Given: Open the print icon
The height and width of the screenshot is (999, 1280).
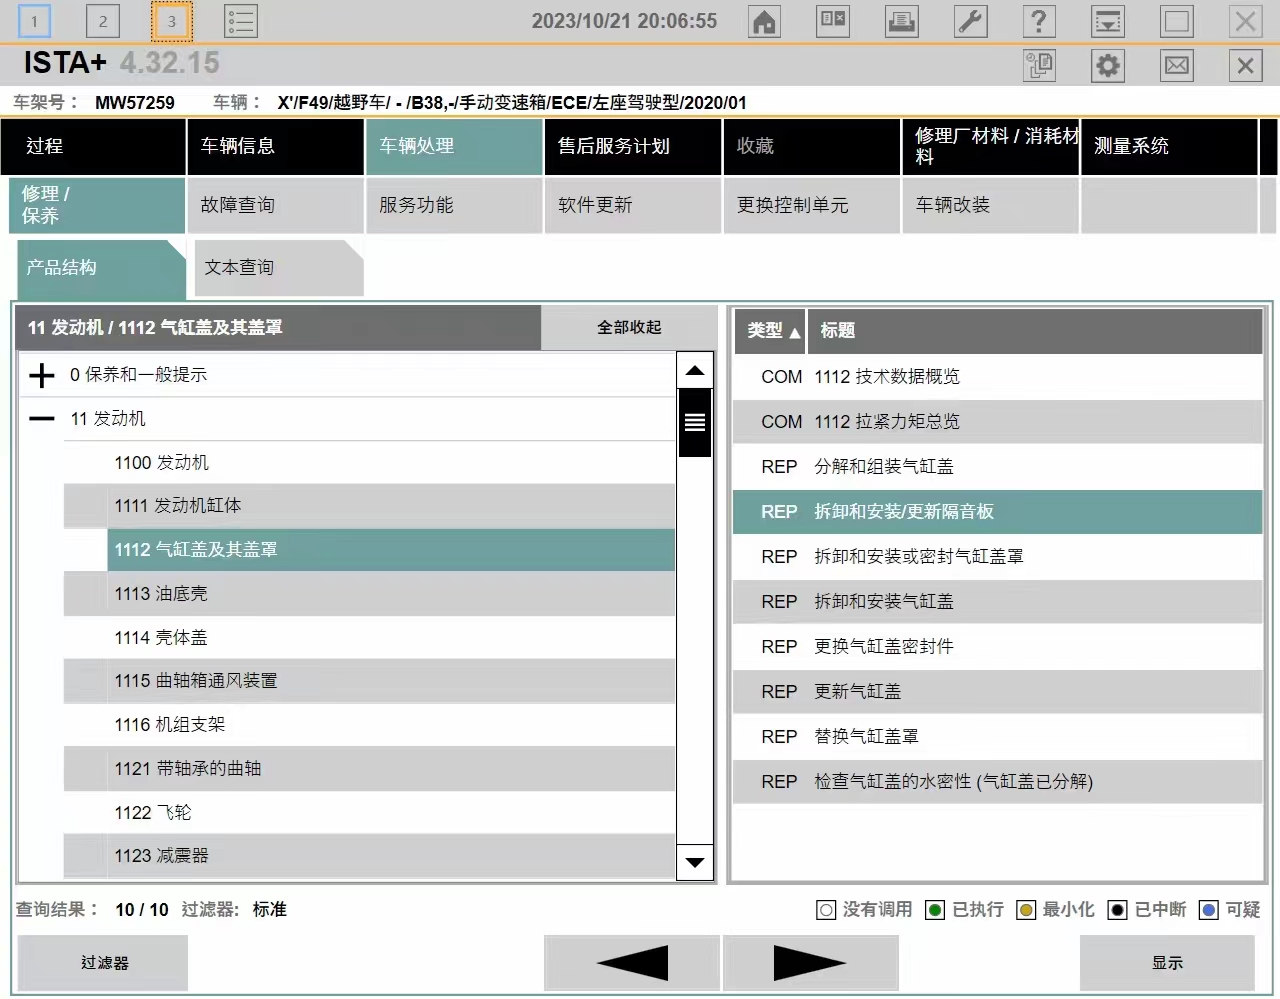Looking at the screenshot, I should coord(902,21).
